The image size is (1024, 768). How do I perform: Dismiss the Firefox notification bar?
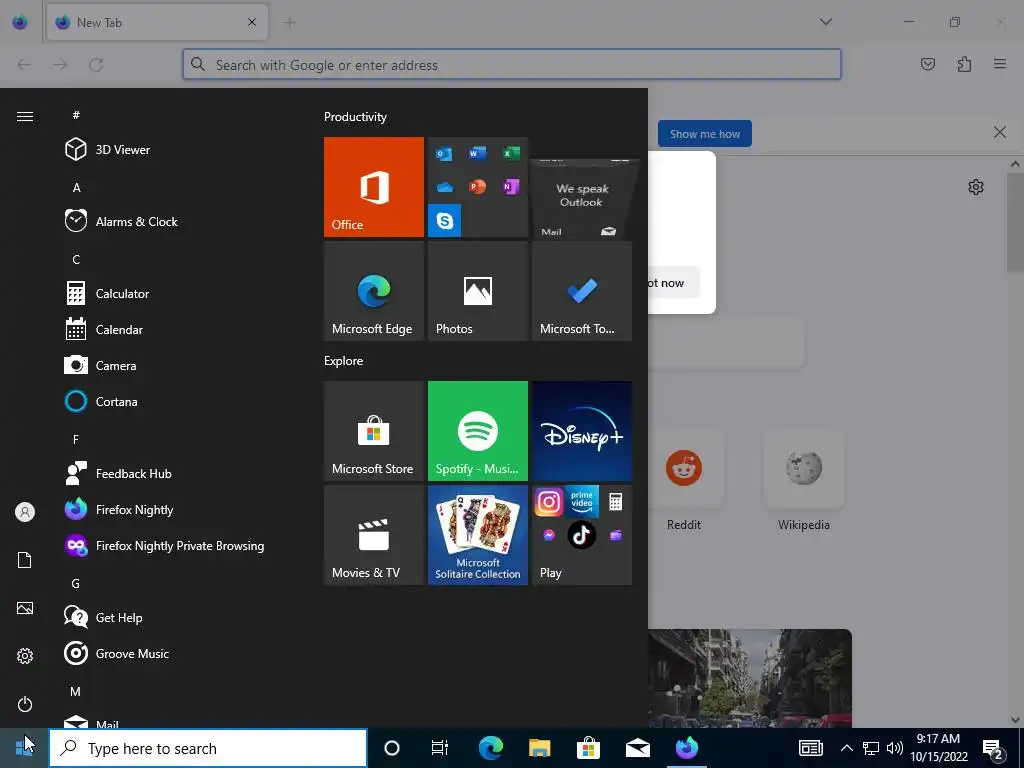click(1000, 133)
